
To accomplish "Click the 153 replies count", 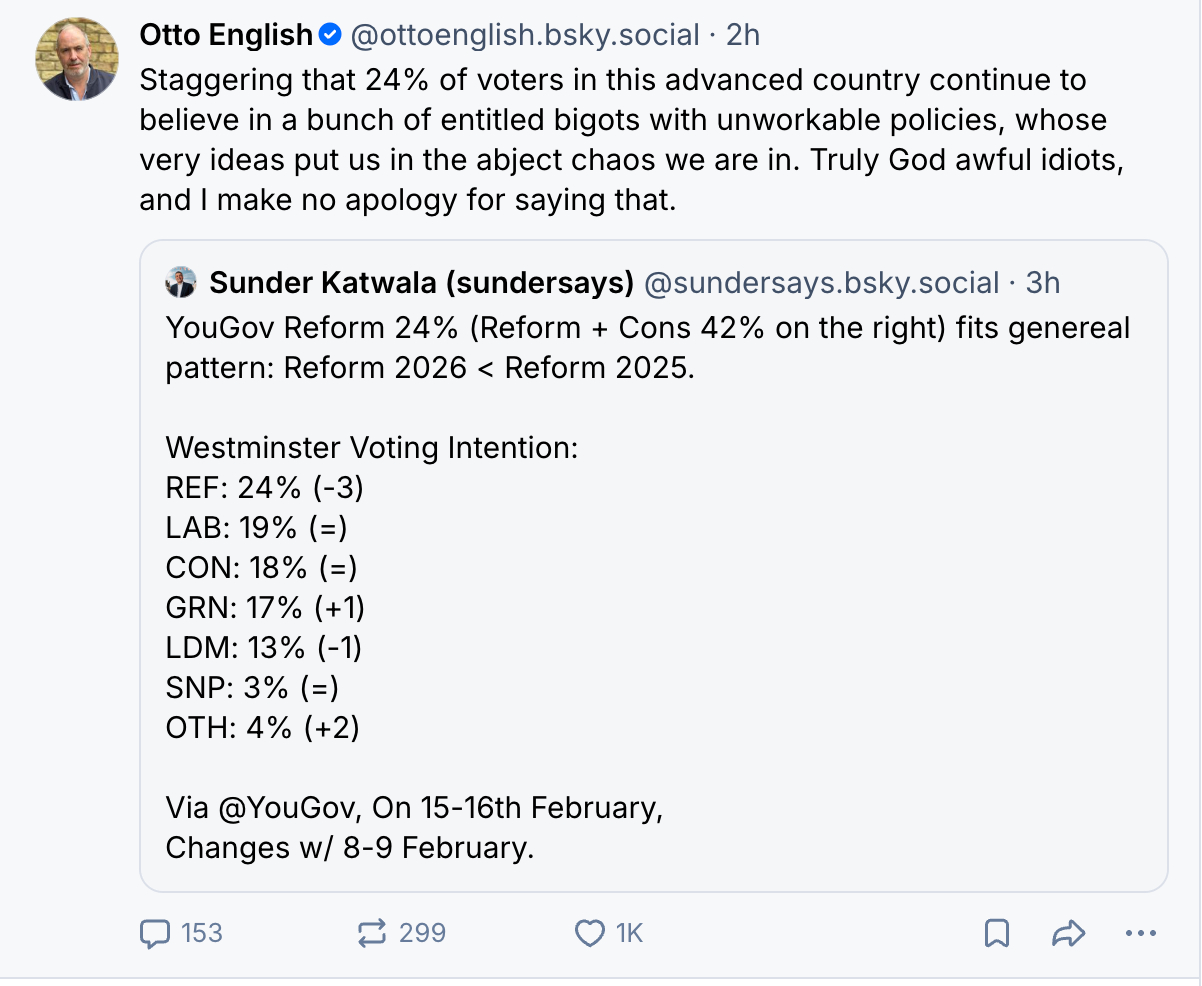I will coord(201,933).
